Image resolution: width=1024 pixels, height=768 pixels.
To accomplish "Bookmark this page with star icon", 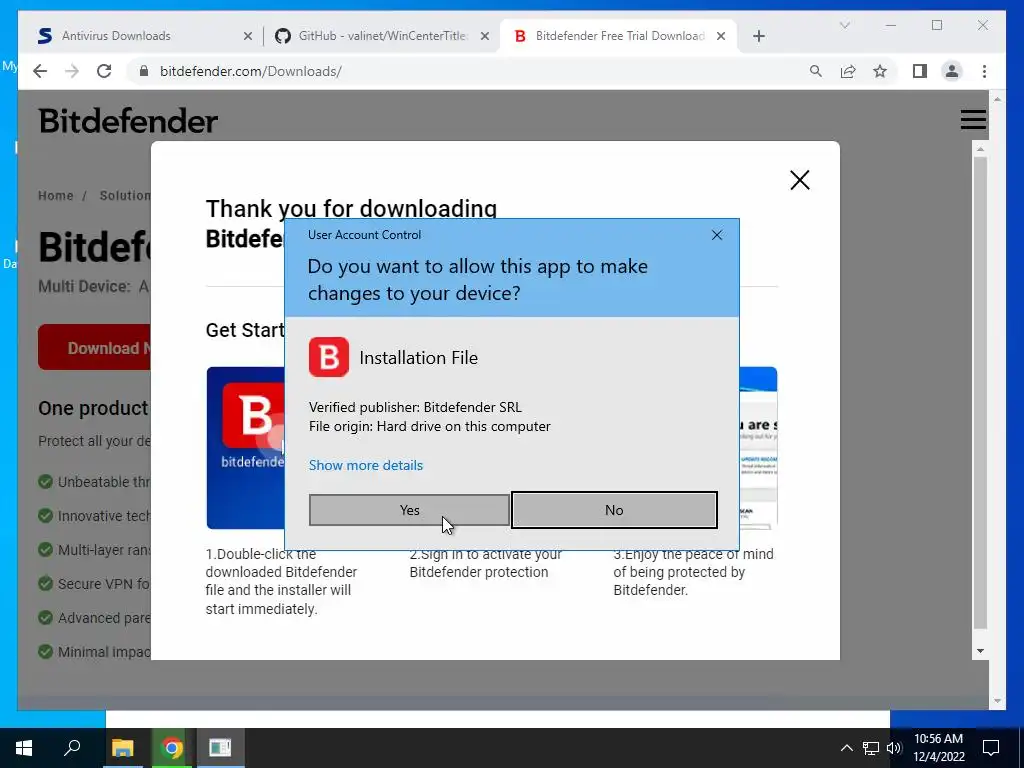I will (x=880, y=71).
